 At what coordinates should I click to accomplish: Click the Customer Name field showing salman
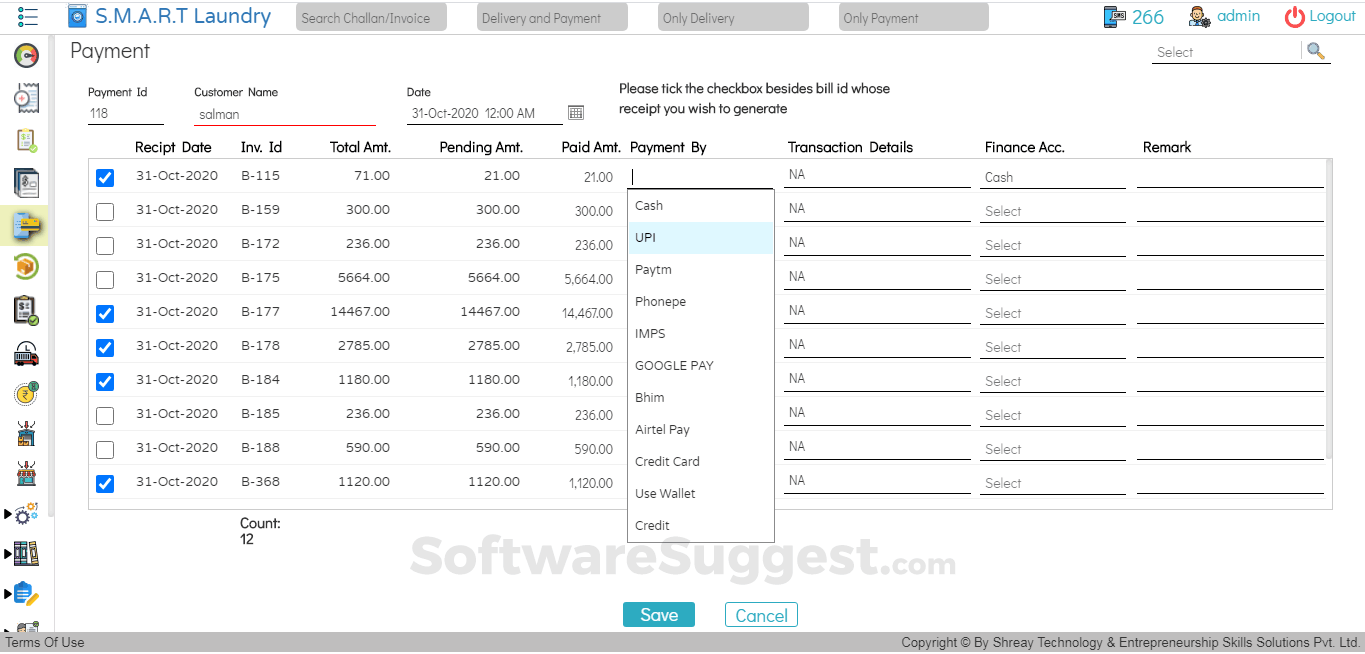pos(285,114)
